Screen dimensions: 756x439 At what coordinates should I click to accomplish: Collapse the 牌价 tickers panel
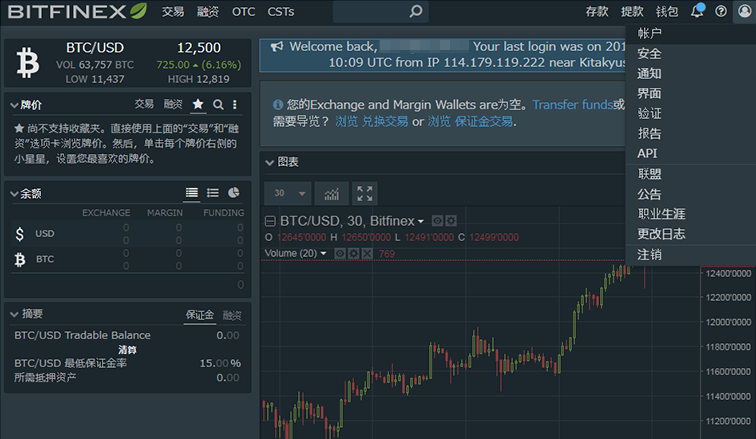click(14, 105)
